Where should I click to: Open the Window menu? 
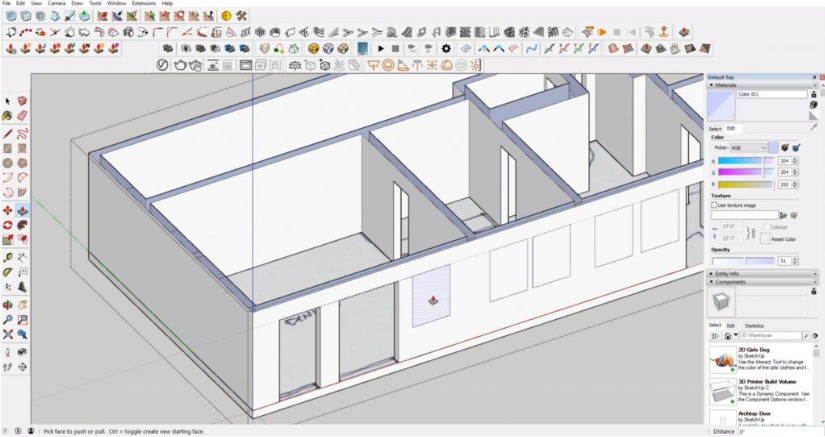tap(116, 3)
